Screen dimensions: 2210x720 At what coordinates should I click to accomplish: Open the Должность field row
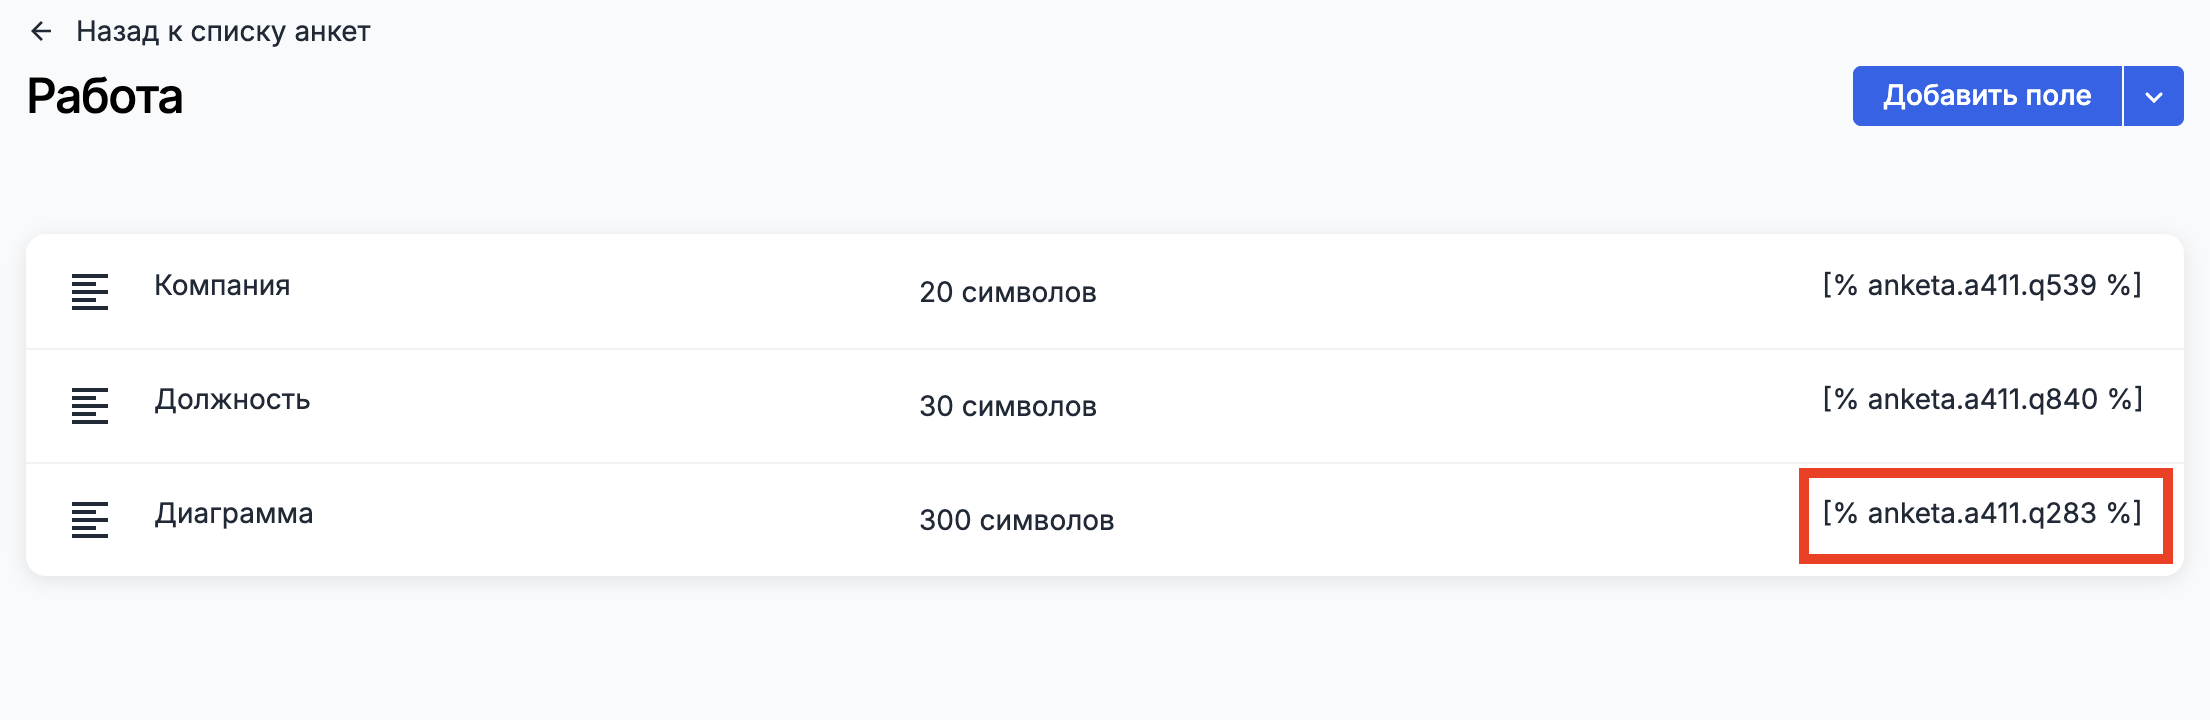[x=1105, y=406]
